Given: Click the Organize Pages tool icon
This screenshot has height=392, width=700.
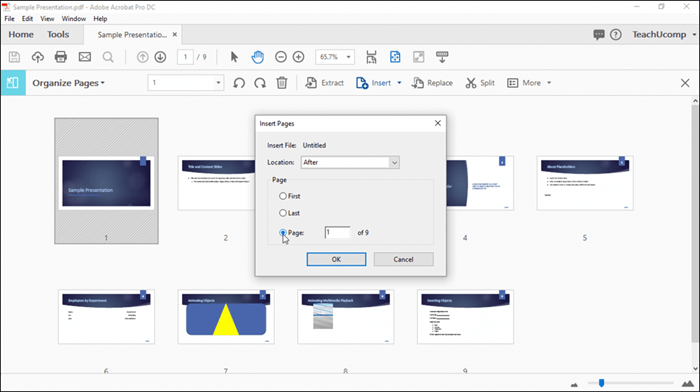Looking at the screenshot, I should click(13, 83).
